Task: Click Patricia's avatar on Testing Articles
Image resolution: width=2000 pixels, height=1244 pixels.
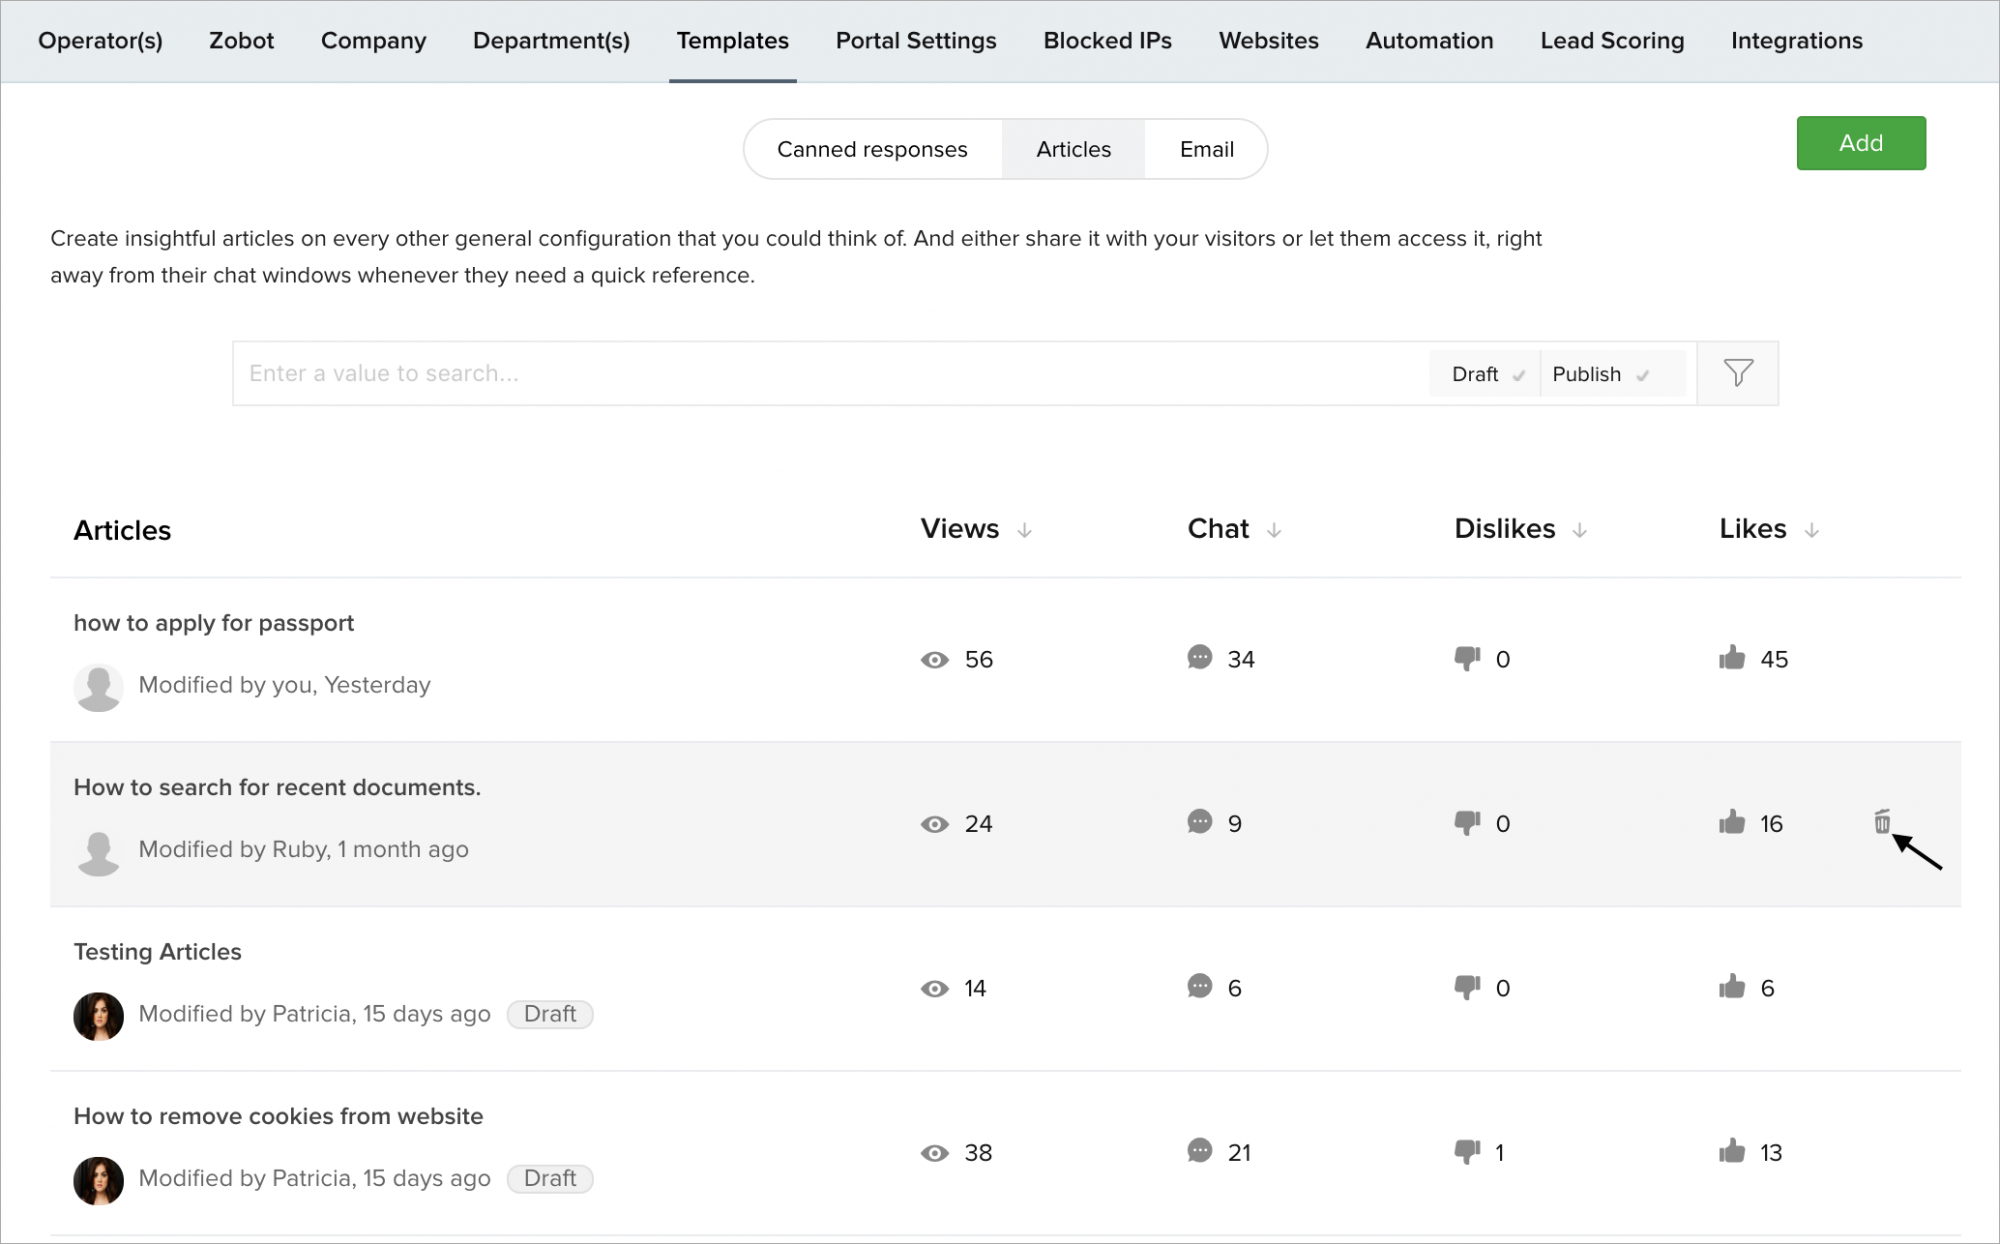Action: tap(98, 1016)
